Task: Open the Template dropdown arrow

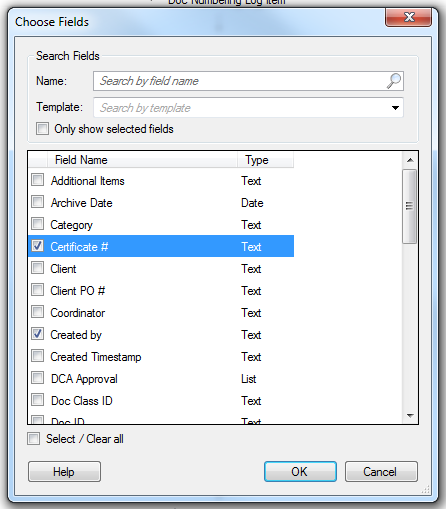Action: [395, 108]
